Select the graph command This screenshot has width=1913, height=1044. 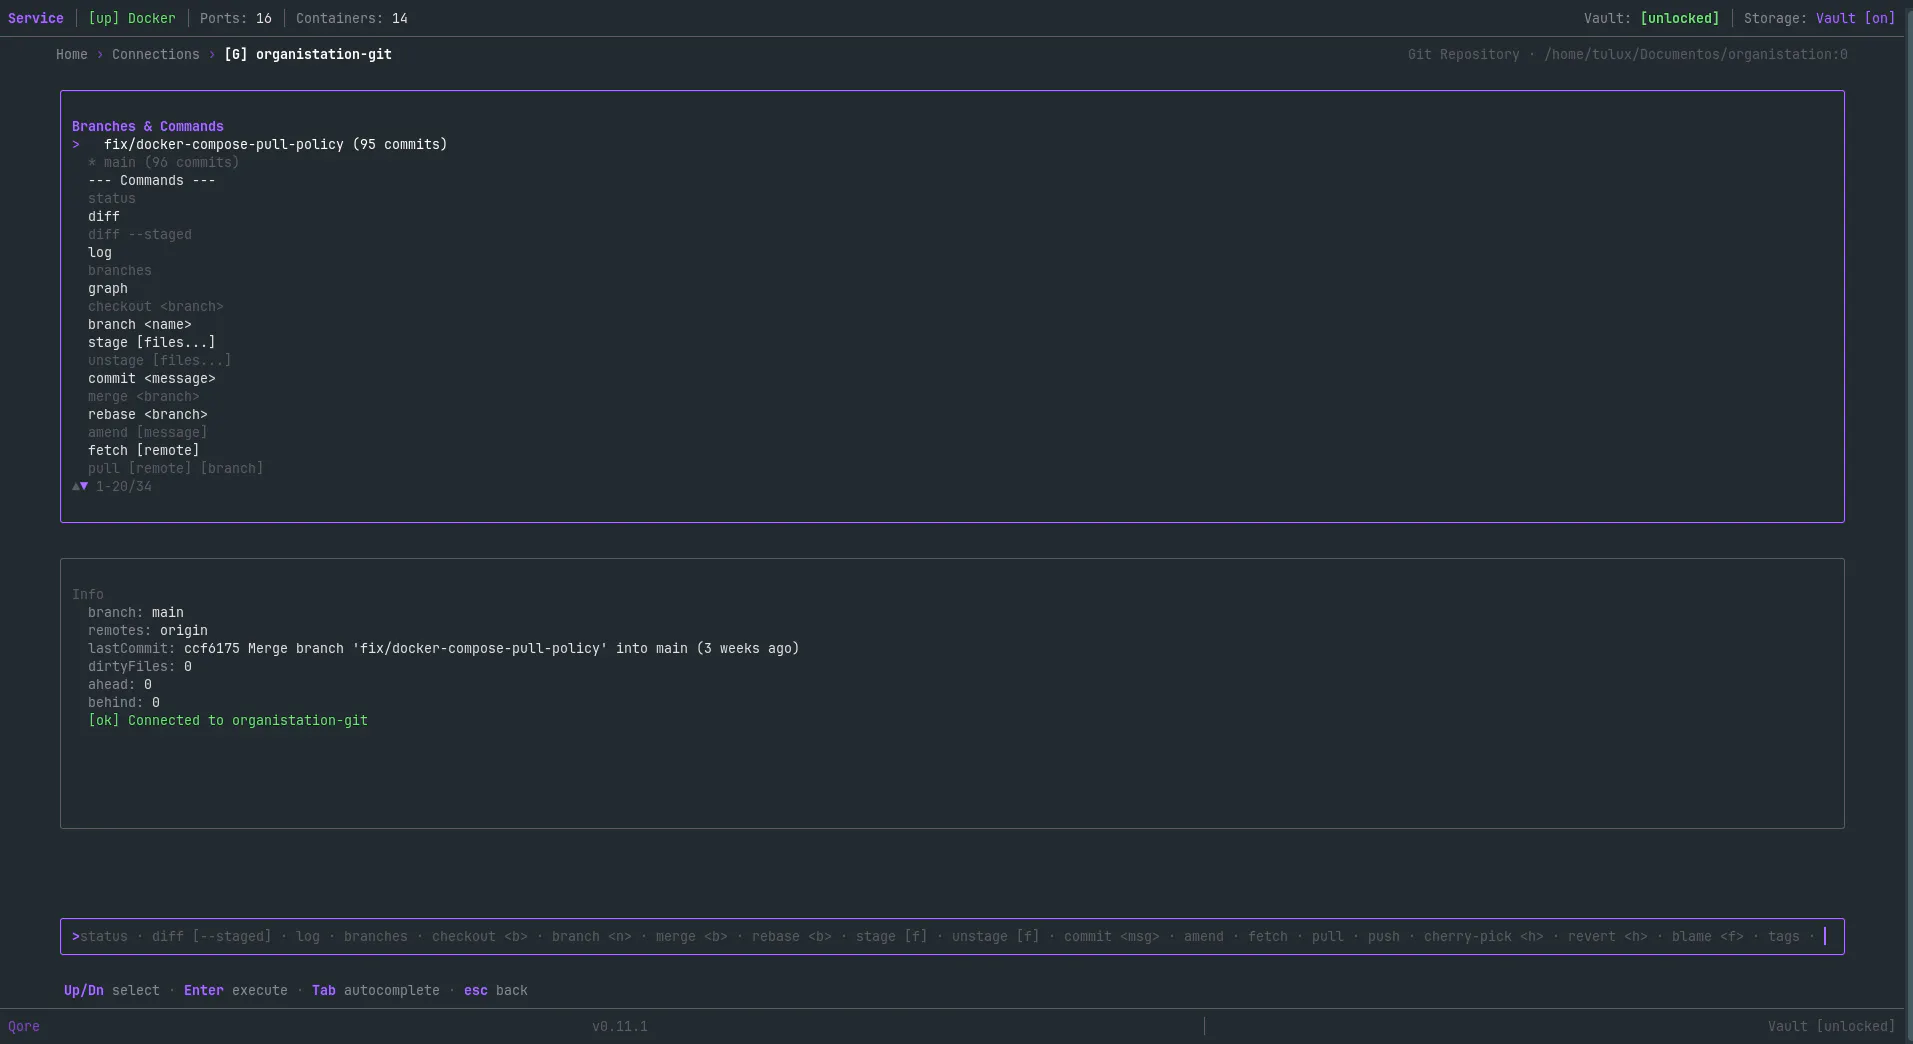[x=107, y=288]
